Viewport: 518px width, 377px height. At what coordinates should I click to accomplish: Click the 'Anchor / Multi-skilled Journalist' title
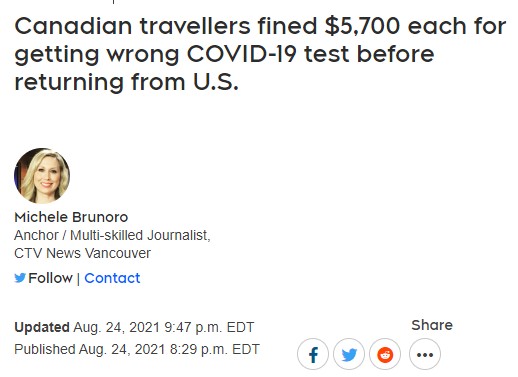pos(112,235)
